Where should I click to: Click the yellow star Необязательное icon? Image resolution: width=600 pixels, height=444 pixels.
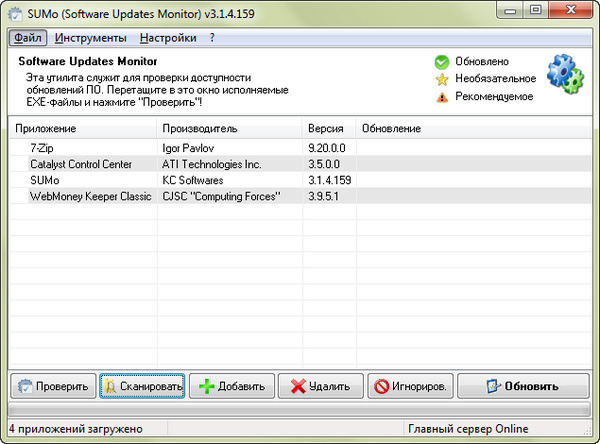point(441,79)
